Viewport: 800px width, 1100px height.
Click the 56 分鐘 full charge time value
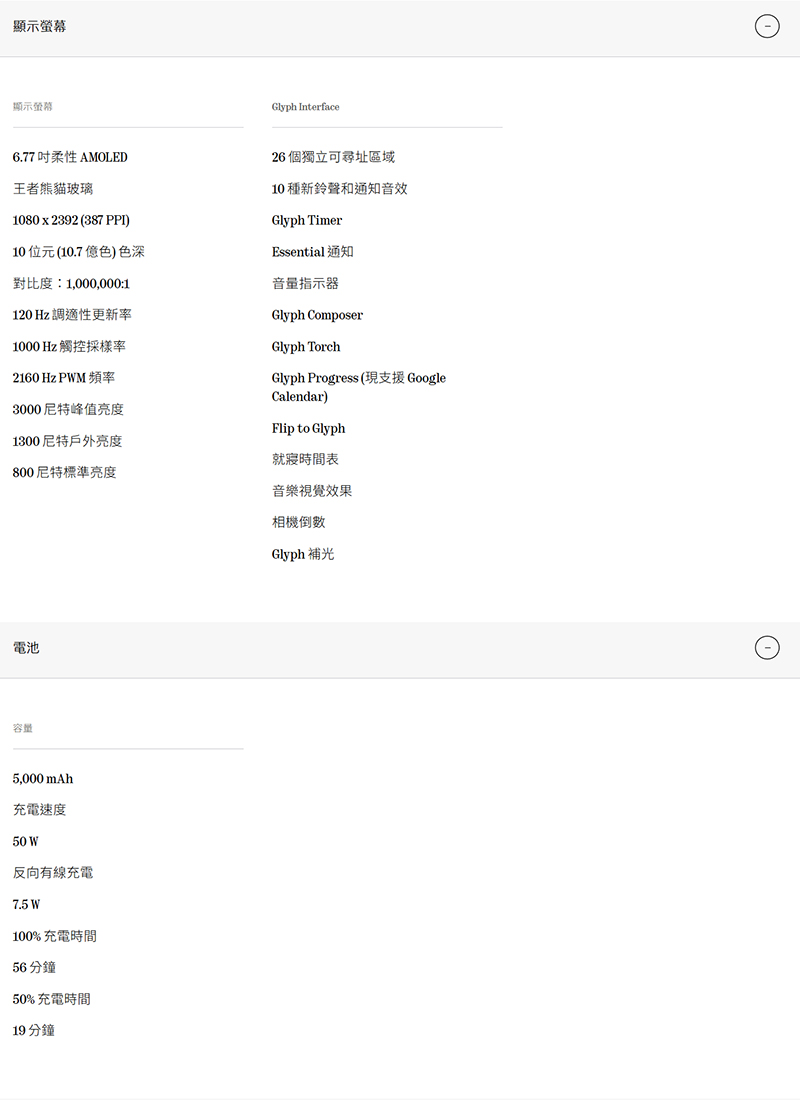click(x=33, y=967)
